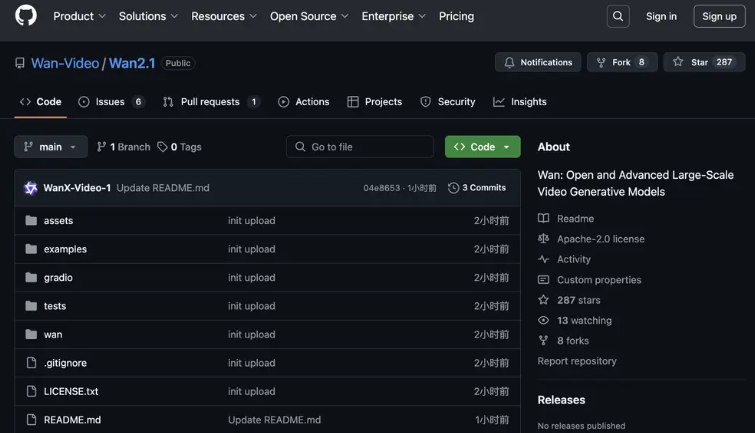
Task: Click the WanX-Video-1 avatar icon
Action: click(30, 188)
